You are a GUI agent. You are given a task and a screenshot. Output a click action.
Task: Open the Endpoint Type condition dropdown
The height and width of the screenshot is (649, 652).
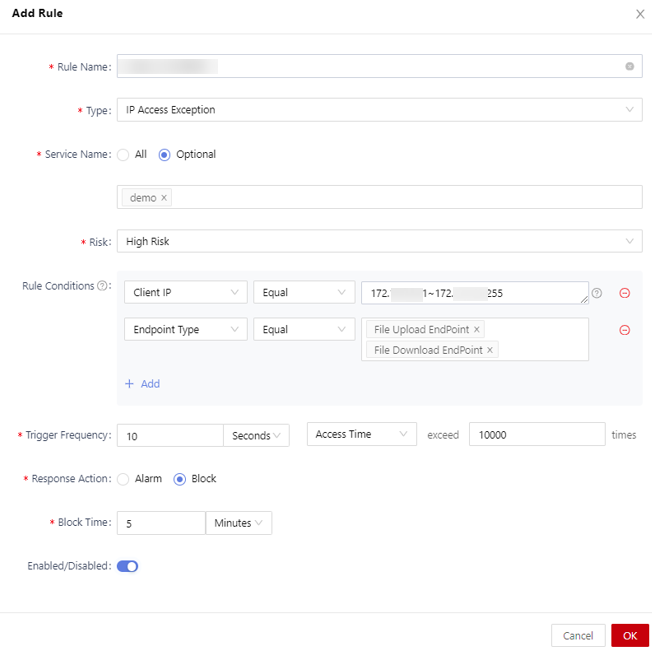click(x=185, y=329)
